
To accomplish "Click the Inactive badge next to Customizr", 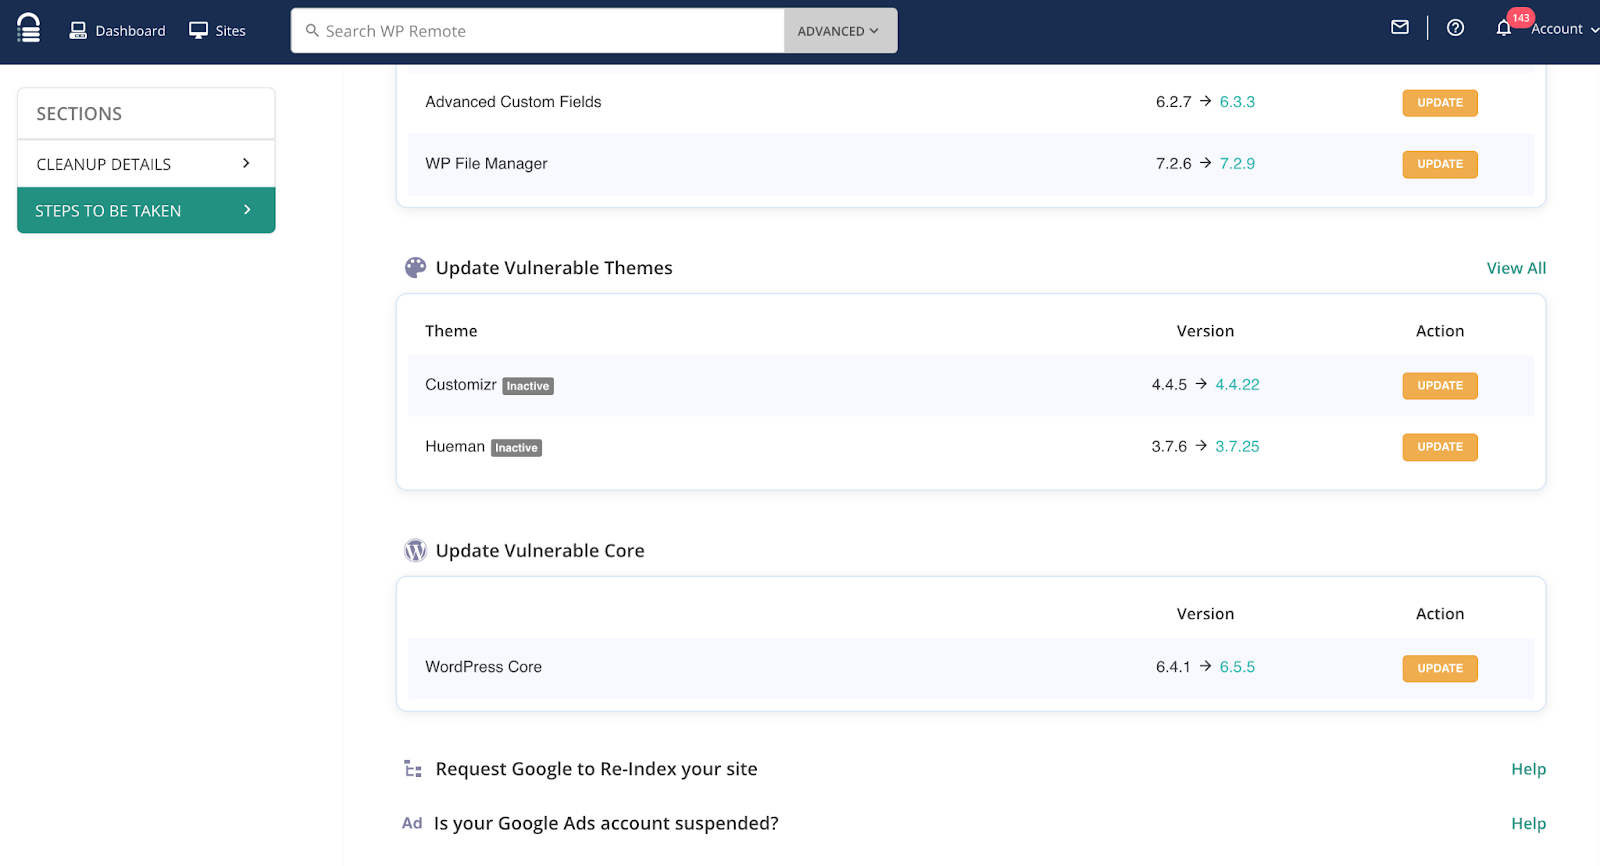I will [x=528, y=386].
